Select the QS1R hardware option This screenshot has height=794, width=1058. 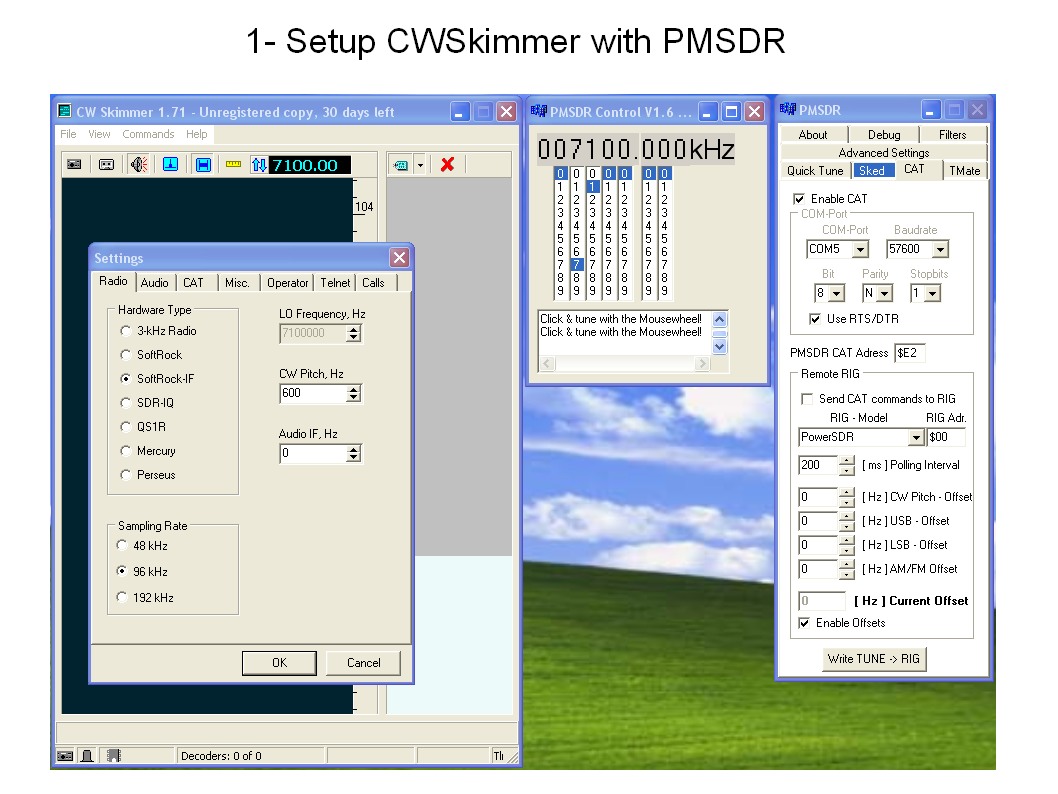[126, 427]
